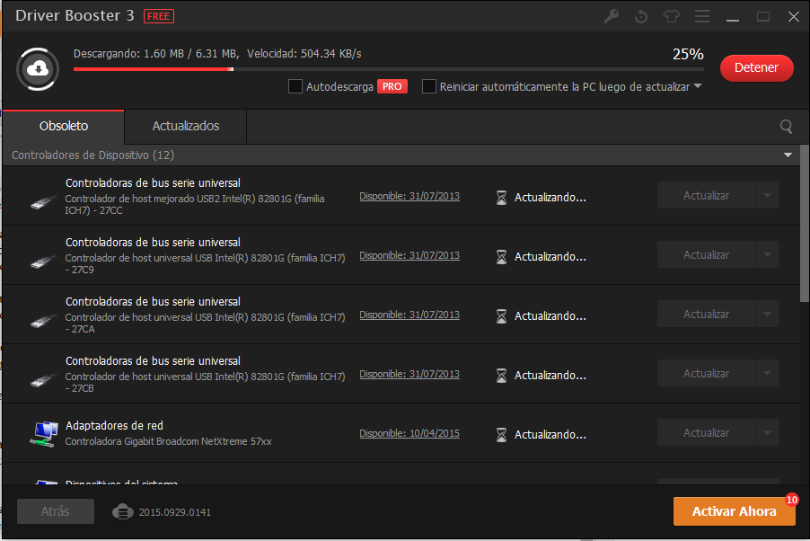Open Actualizar dropdown arrow for 27CB row
The image size is (810, 541).
tap(768, 374)
